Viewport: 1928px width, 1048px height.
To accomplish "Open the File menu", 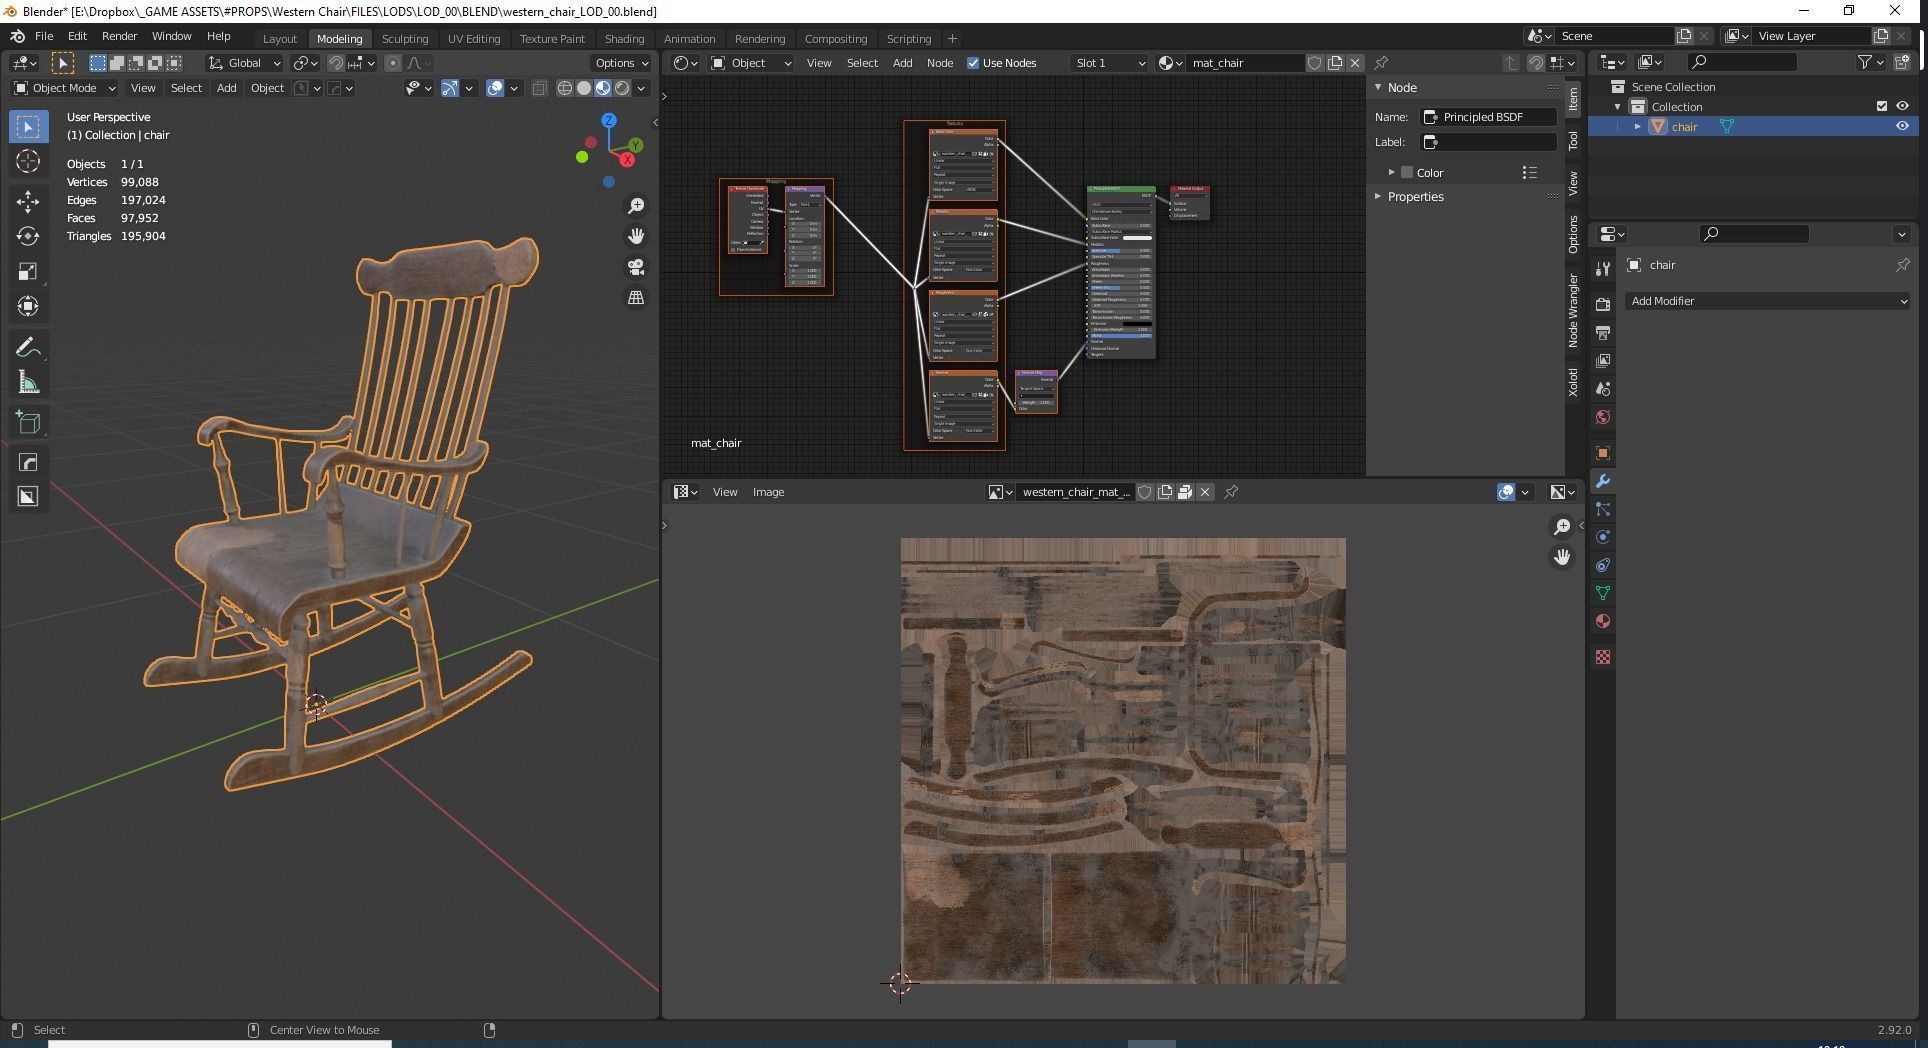I will tap(44, 36).
